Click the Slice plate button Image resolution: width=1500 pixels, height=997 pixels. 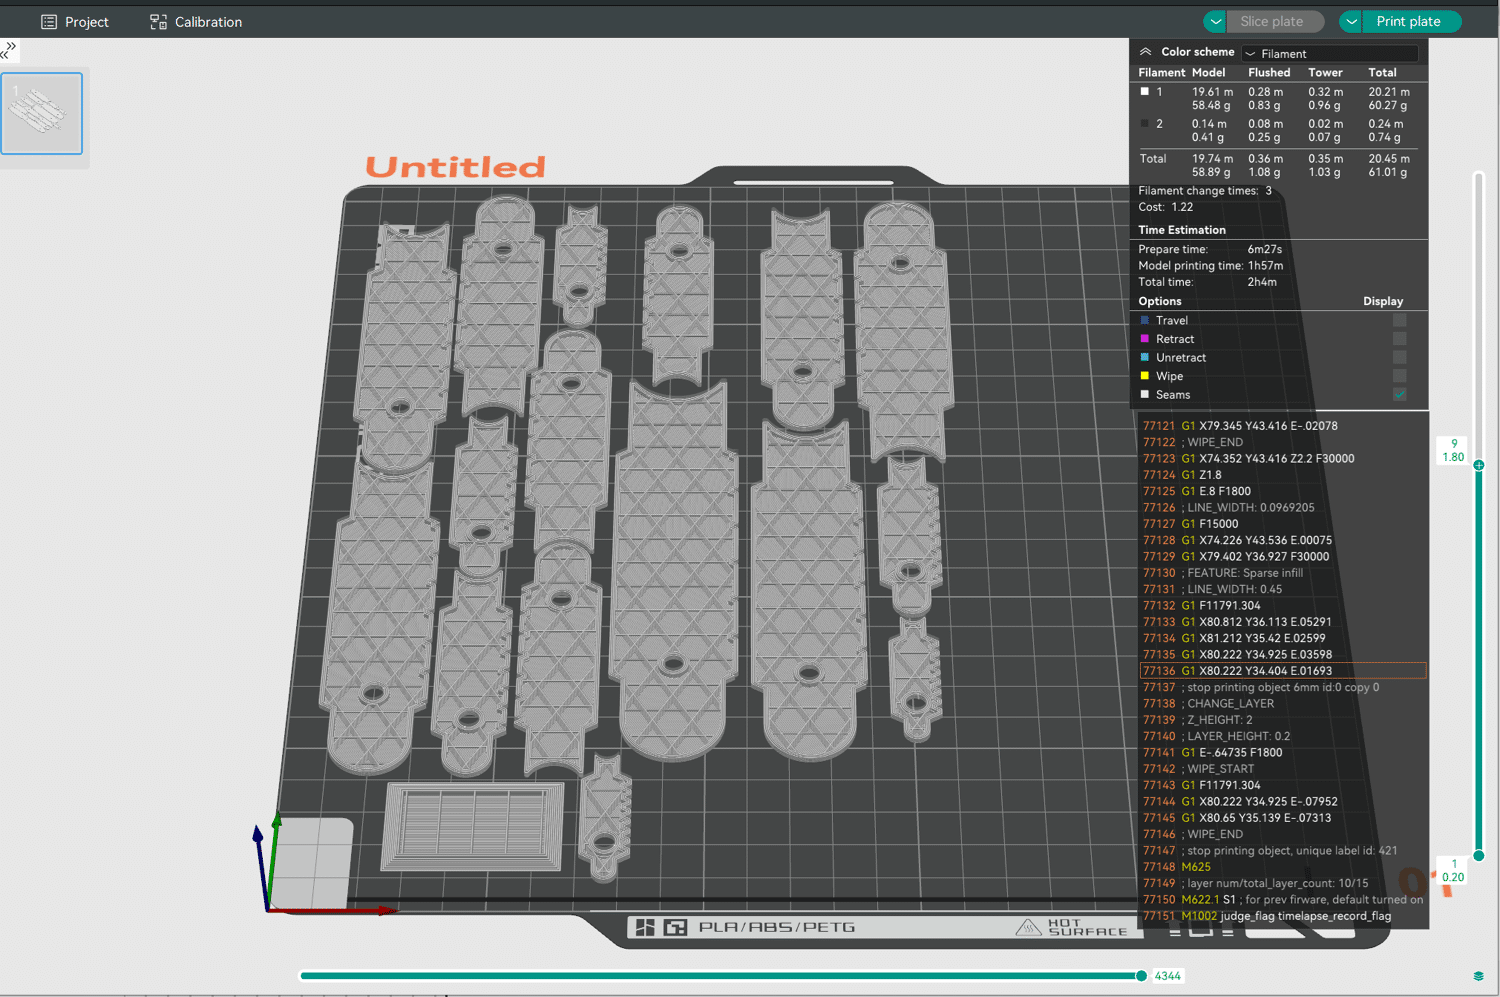tap(1272, 22)
